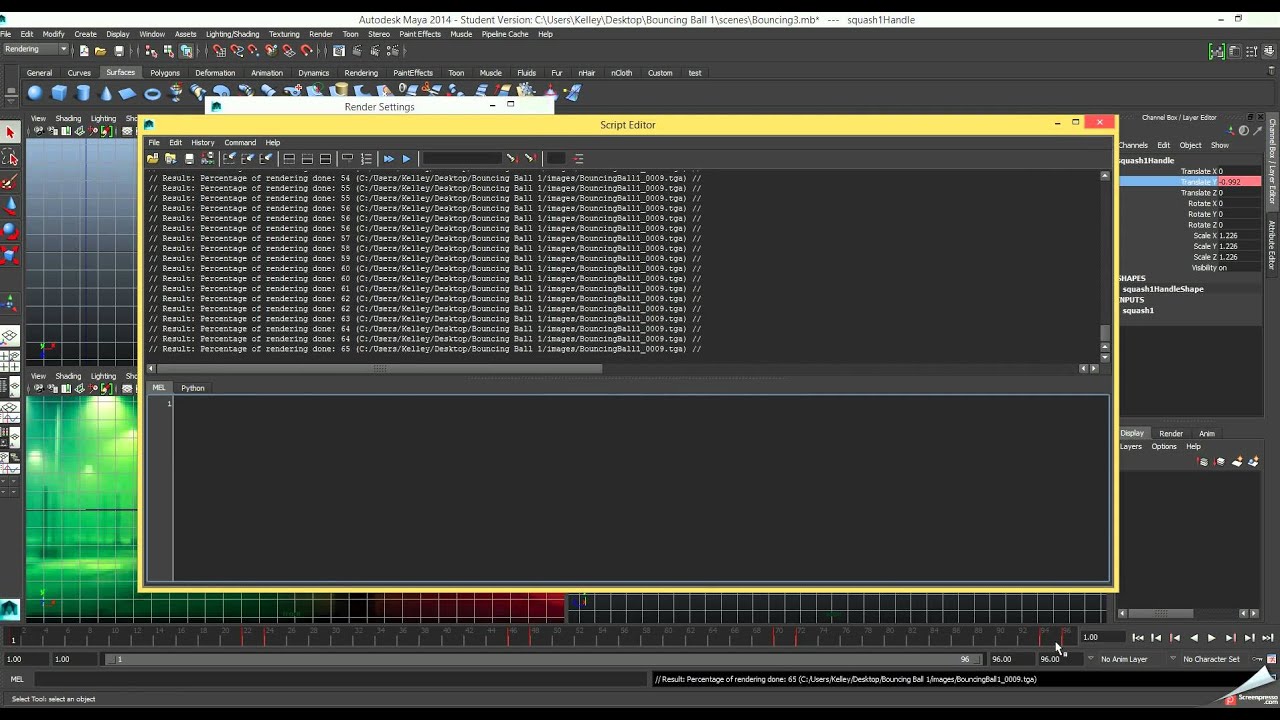
Task: Select squash1 under INPUTS
Action: [x=1138, y=311]
